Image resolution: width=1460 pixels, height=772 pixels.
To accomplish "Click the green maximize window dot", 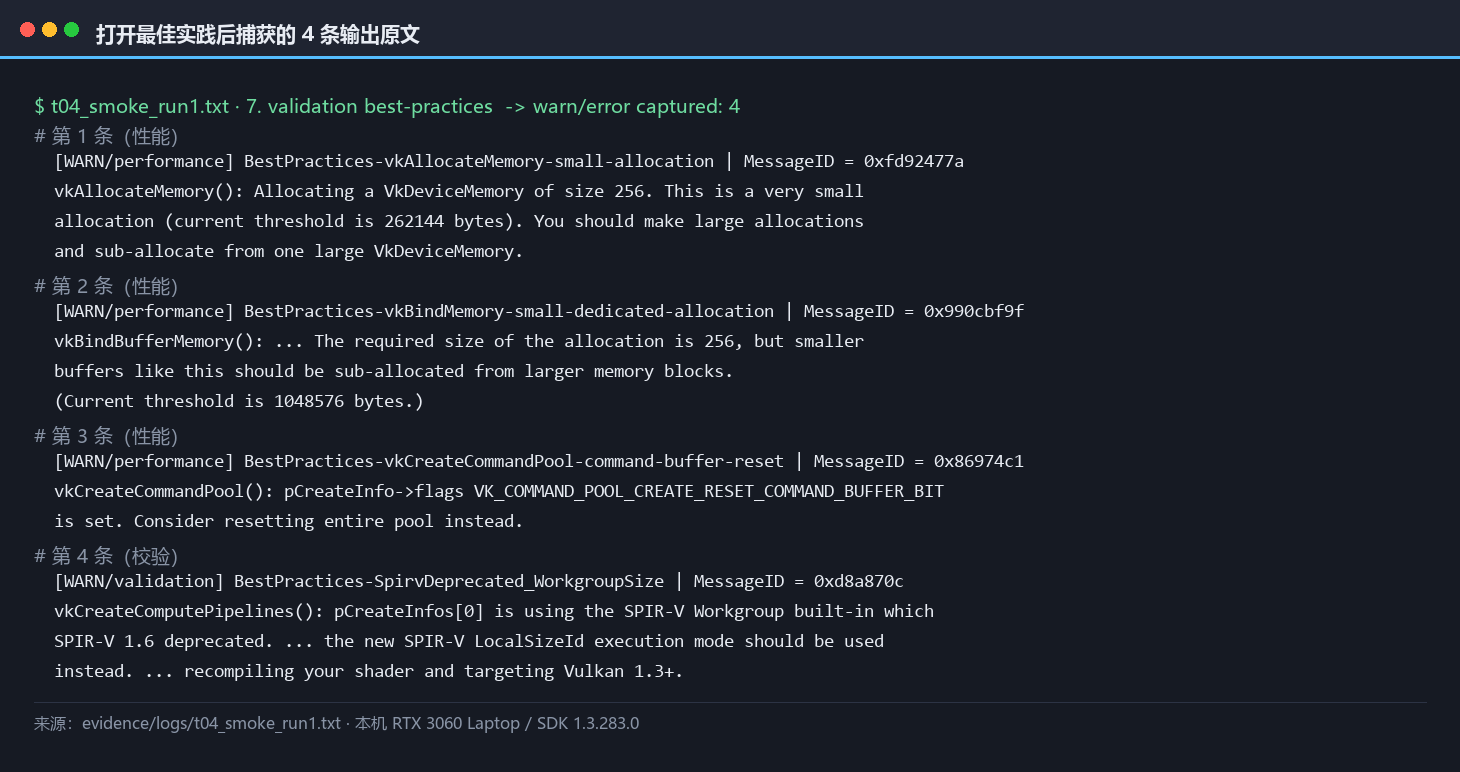I will click(x=71, y=30).
